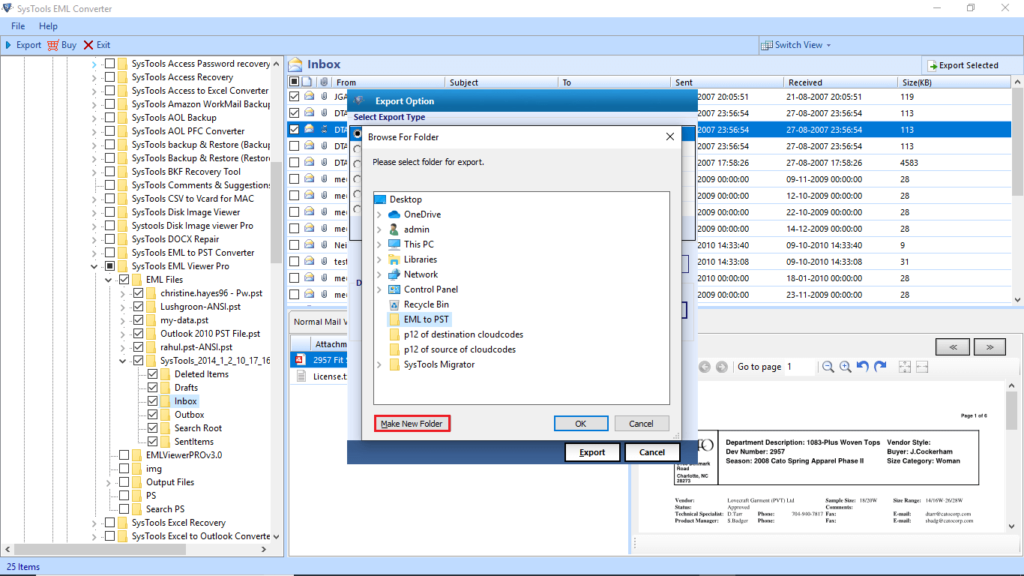Click the Buy cart icon in toolbar
Screen dimensions: 1024x576
[53, 45]
